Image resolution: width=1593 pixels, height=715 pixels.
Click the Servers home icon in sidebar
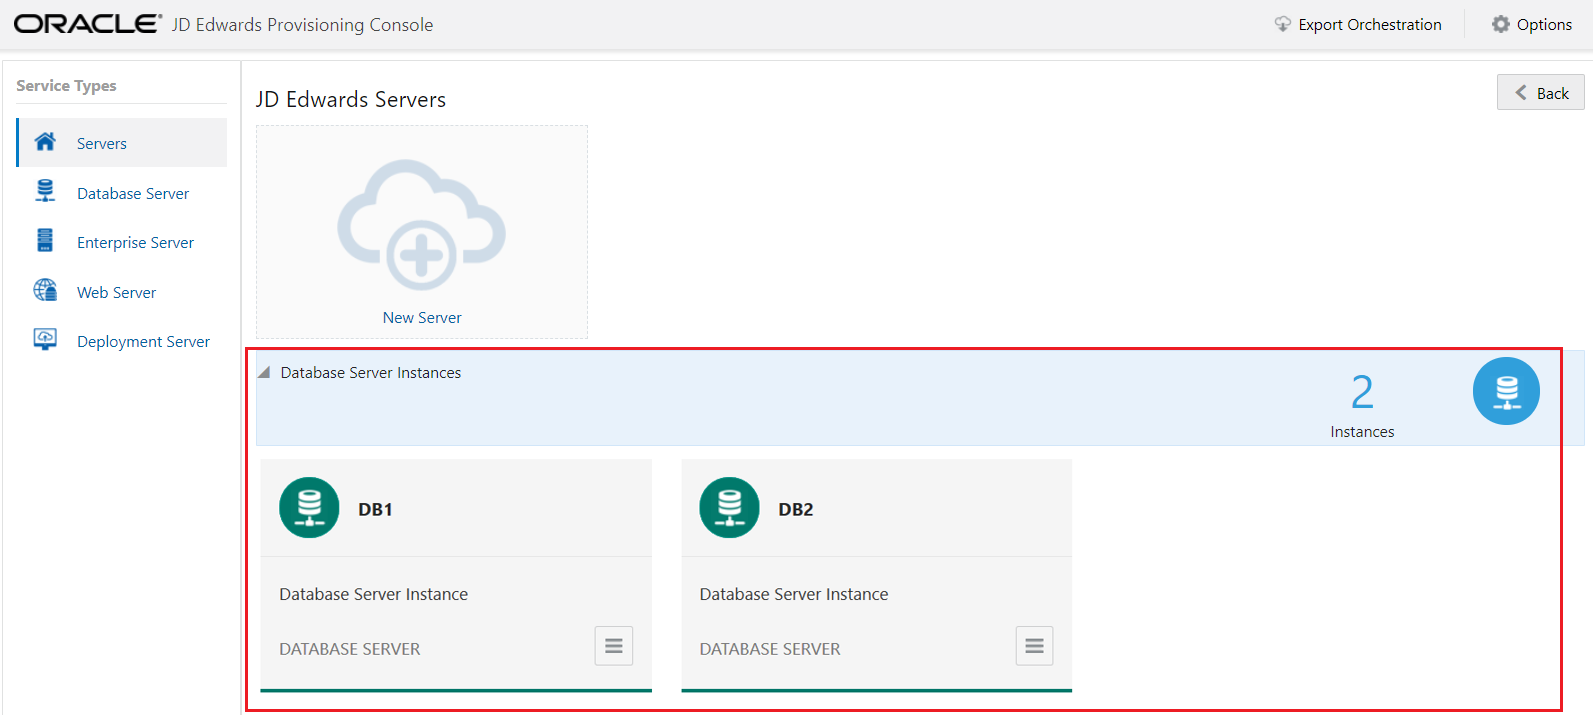(x=45, y=142)
